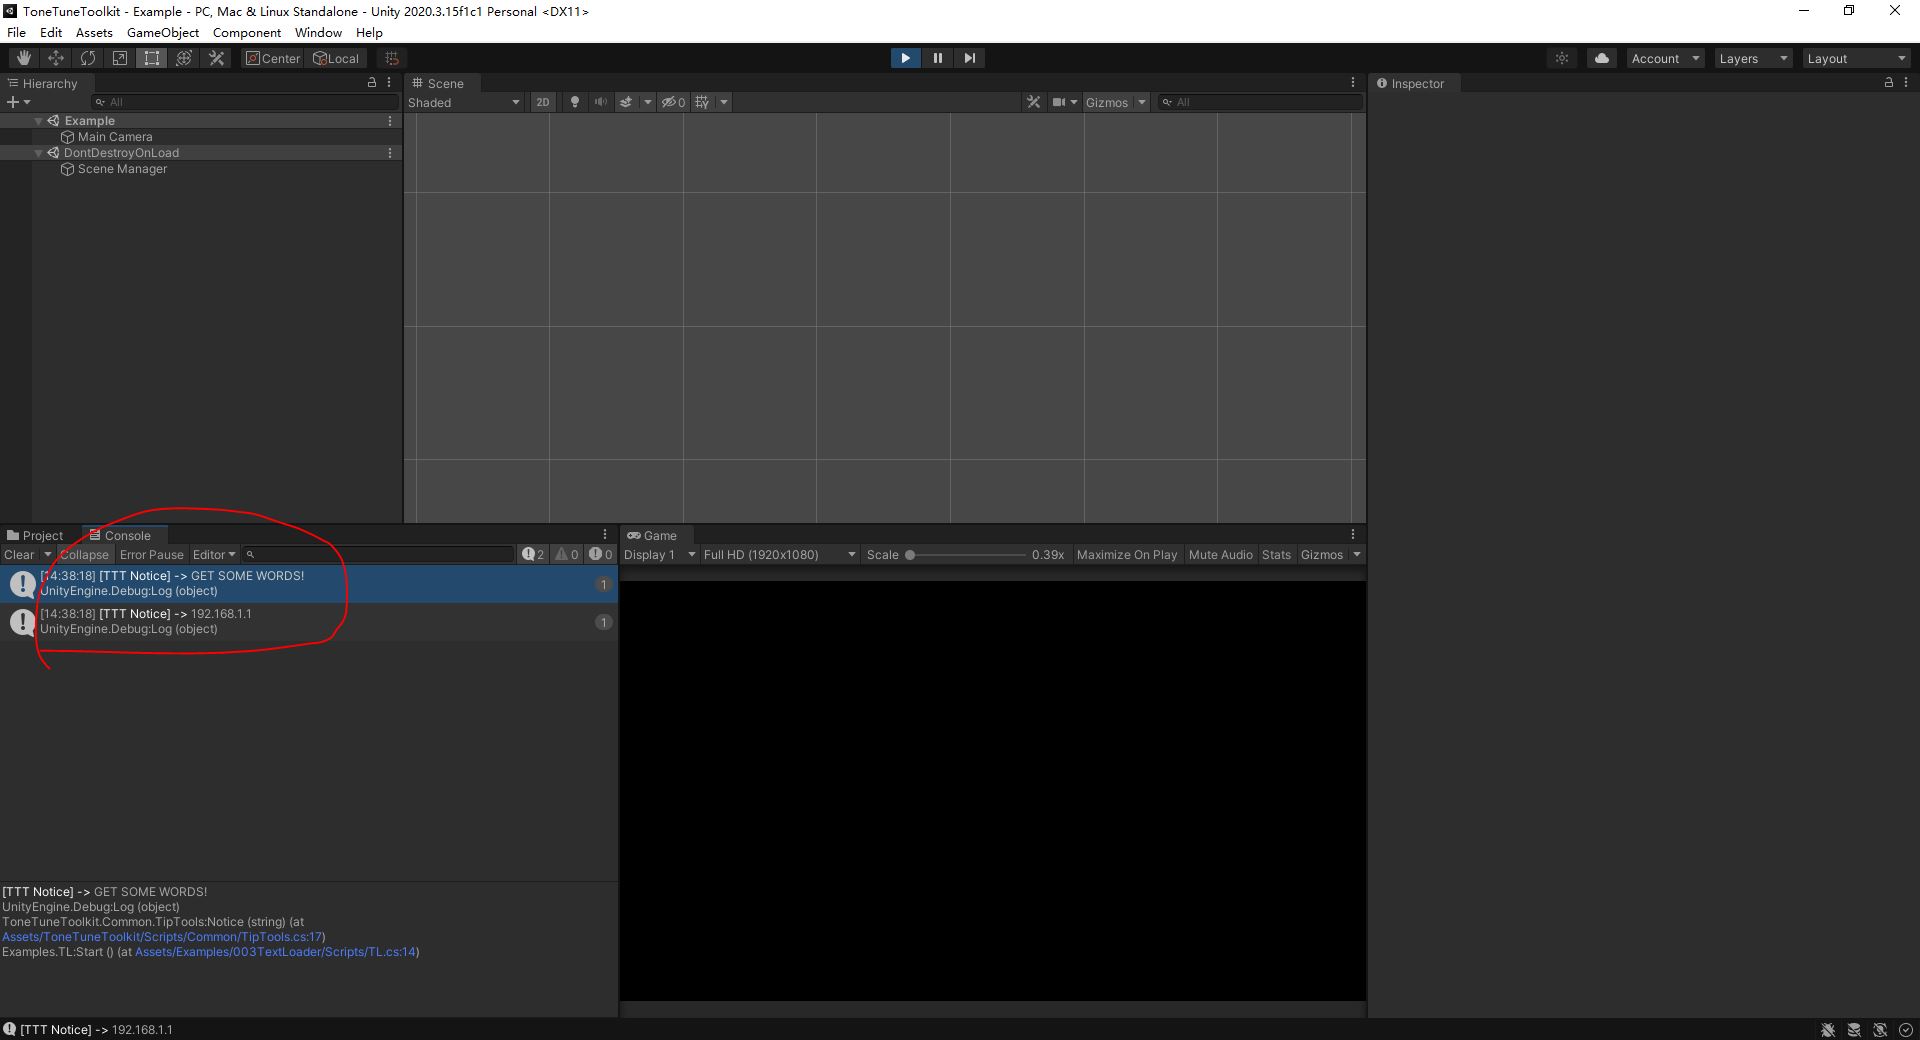
Task: Open the Example scene options menu
Action: pyautogui.click(x=390, y=121)
